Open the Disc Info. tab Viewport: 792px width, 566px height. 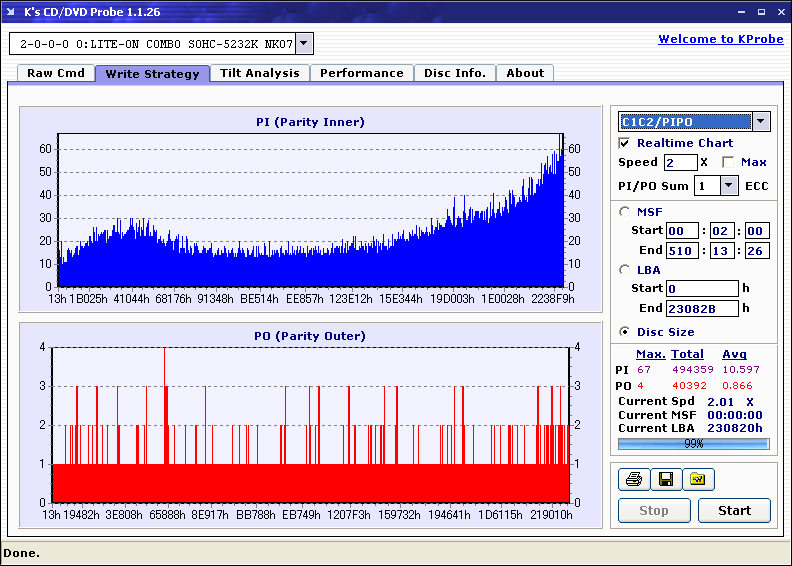455,73
